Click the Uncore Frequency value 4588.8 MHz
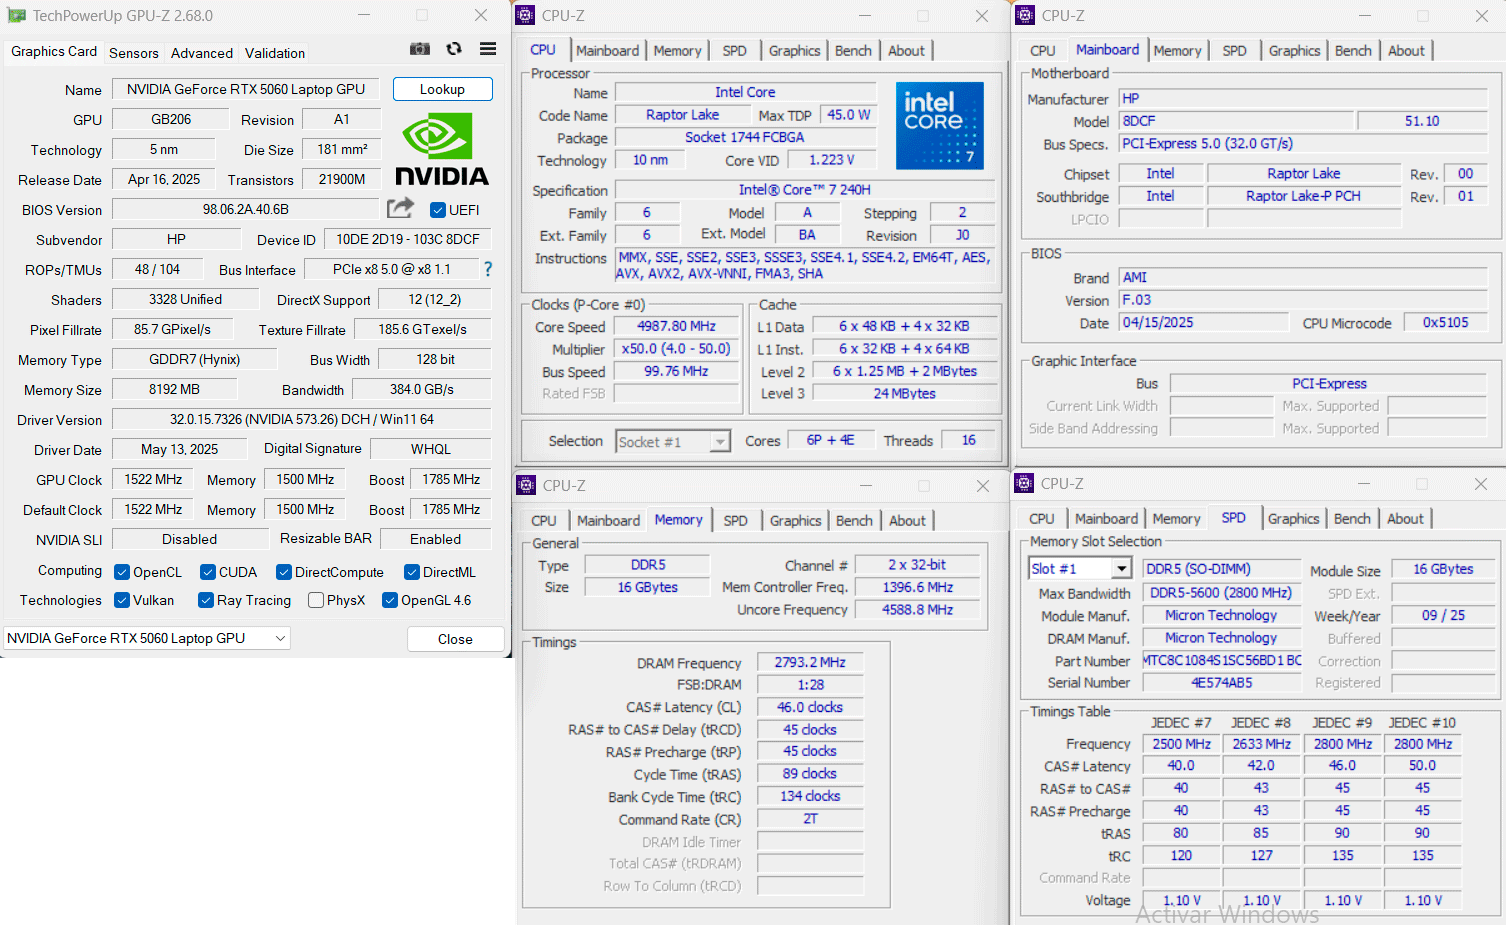This screenshot has height=925, width=1506. 918,610
